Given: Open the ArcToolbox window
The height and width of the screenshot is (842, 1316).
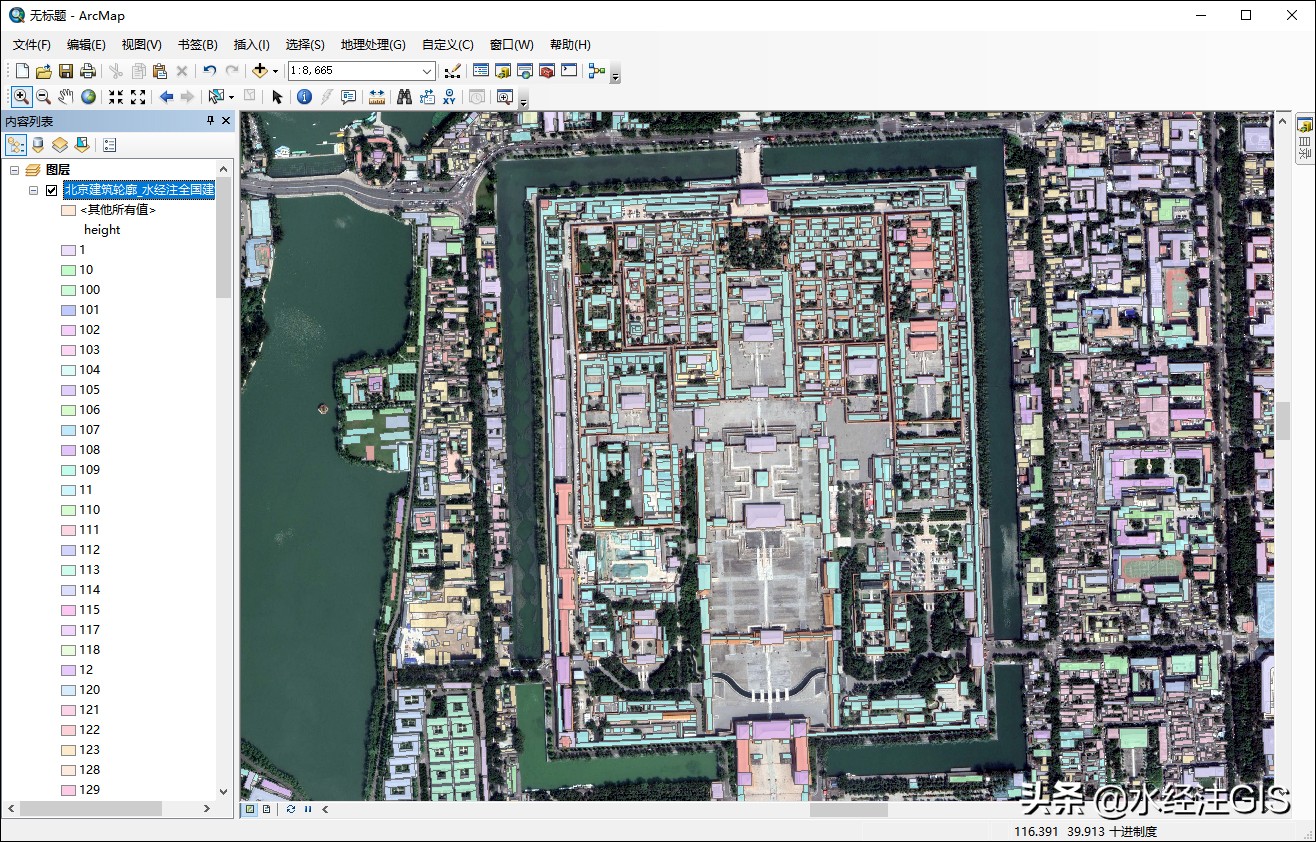Looking at the screenshot, I should (545, 71).
